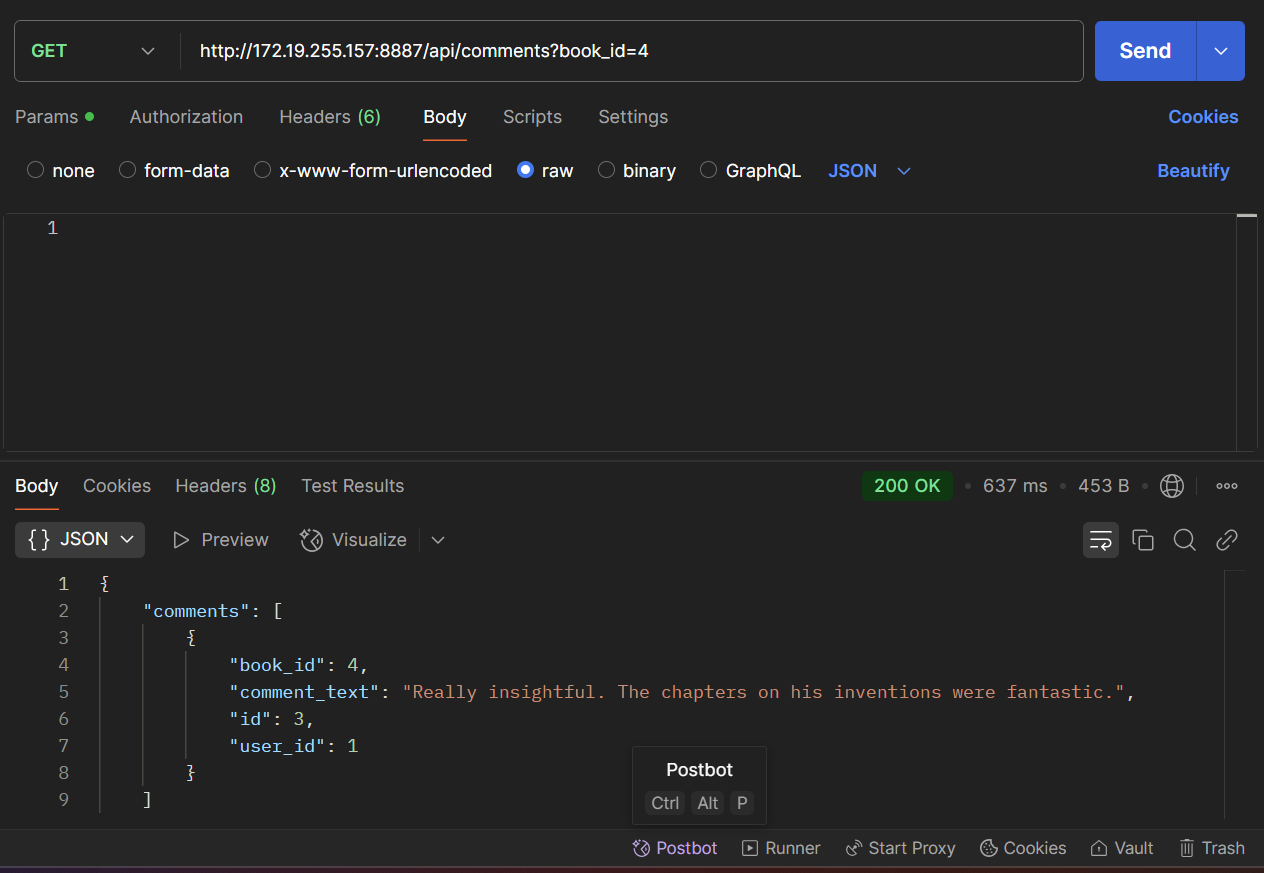Click Start Proxy in the status bar

(900, 848)
